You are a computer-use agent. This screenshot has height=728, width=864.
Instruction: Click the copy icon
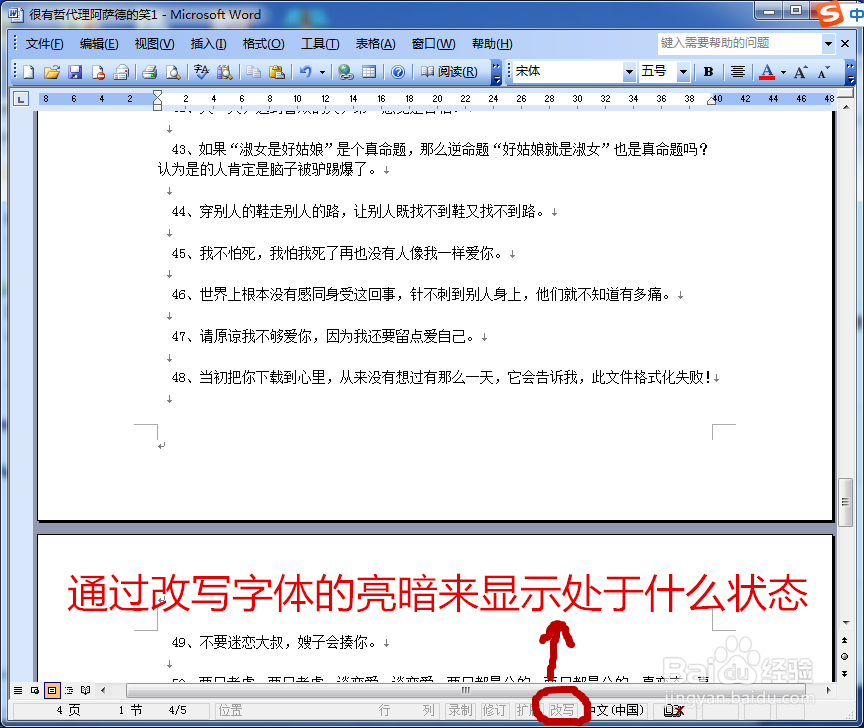click(253, 72)
